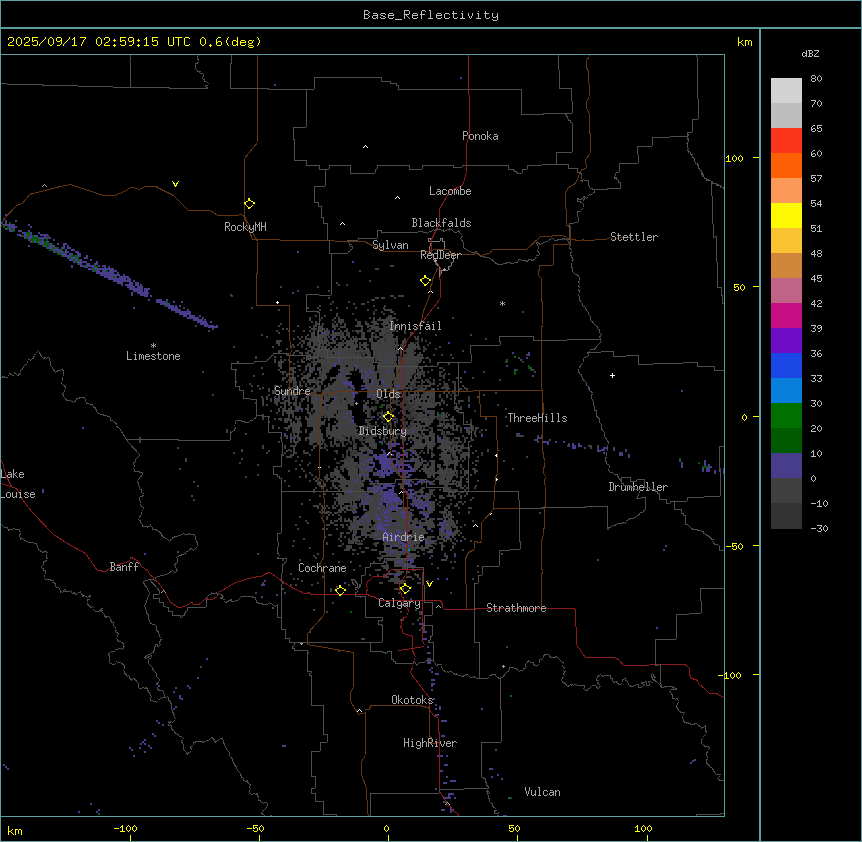Screen dimensions: 862x842
Task: Select the Banff label on the map
Action: tap(124, 567)
